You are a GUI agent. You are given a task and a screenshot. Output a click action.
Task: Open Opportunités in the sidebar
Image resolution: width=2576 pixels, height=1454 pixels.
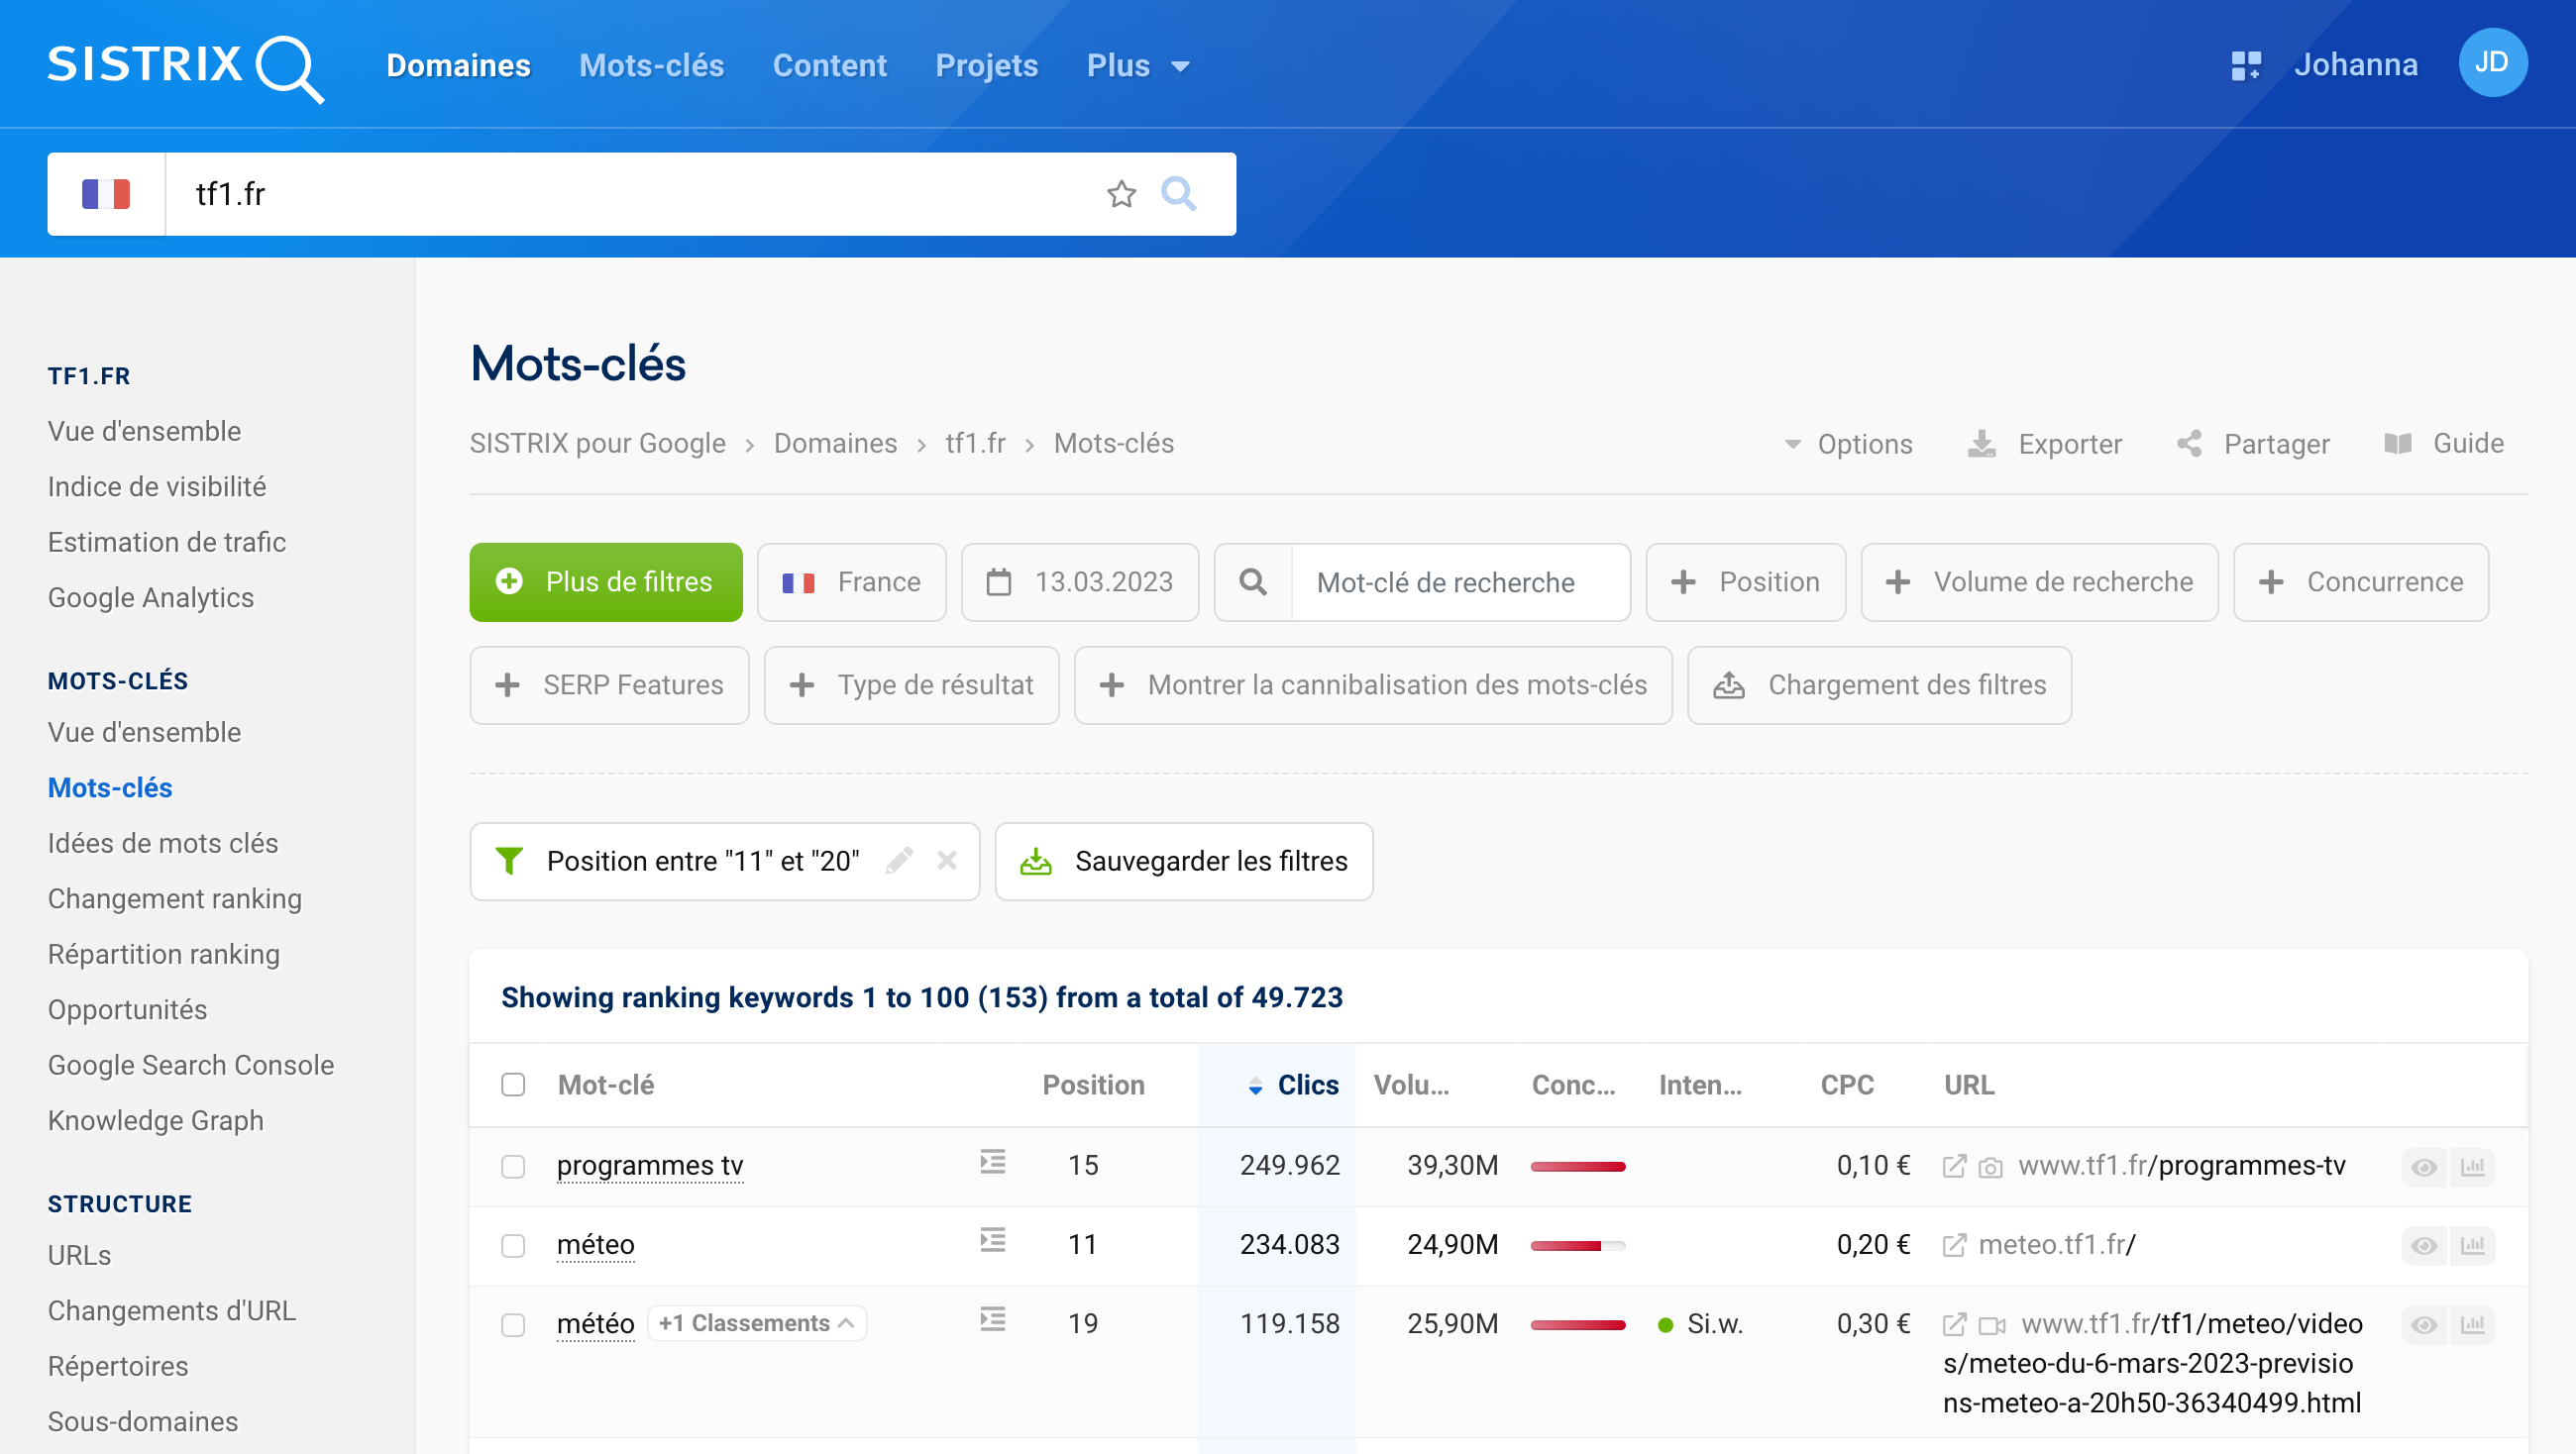click(x=127, y=1009)
